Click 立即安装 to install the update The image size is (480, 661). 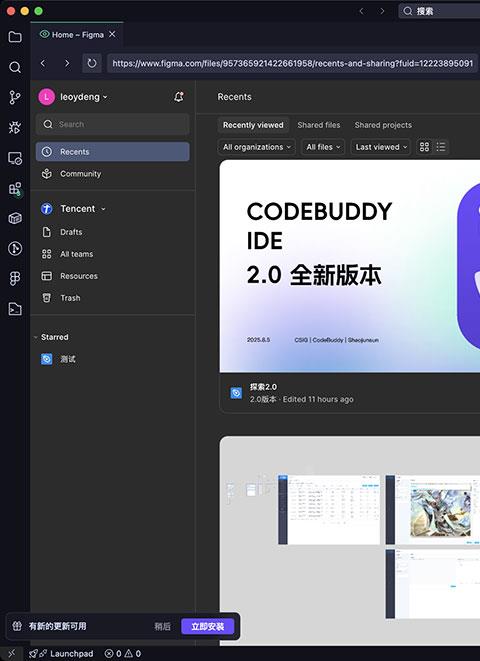coord(207,626)
